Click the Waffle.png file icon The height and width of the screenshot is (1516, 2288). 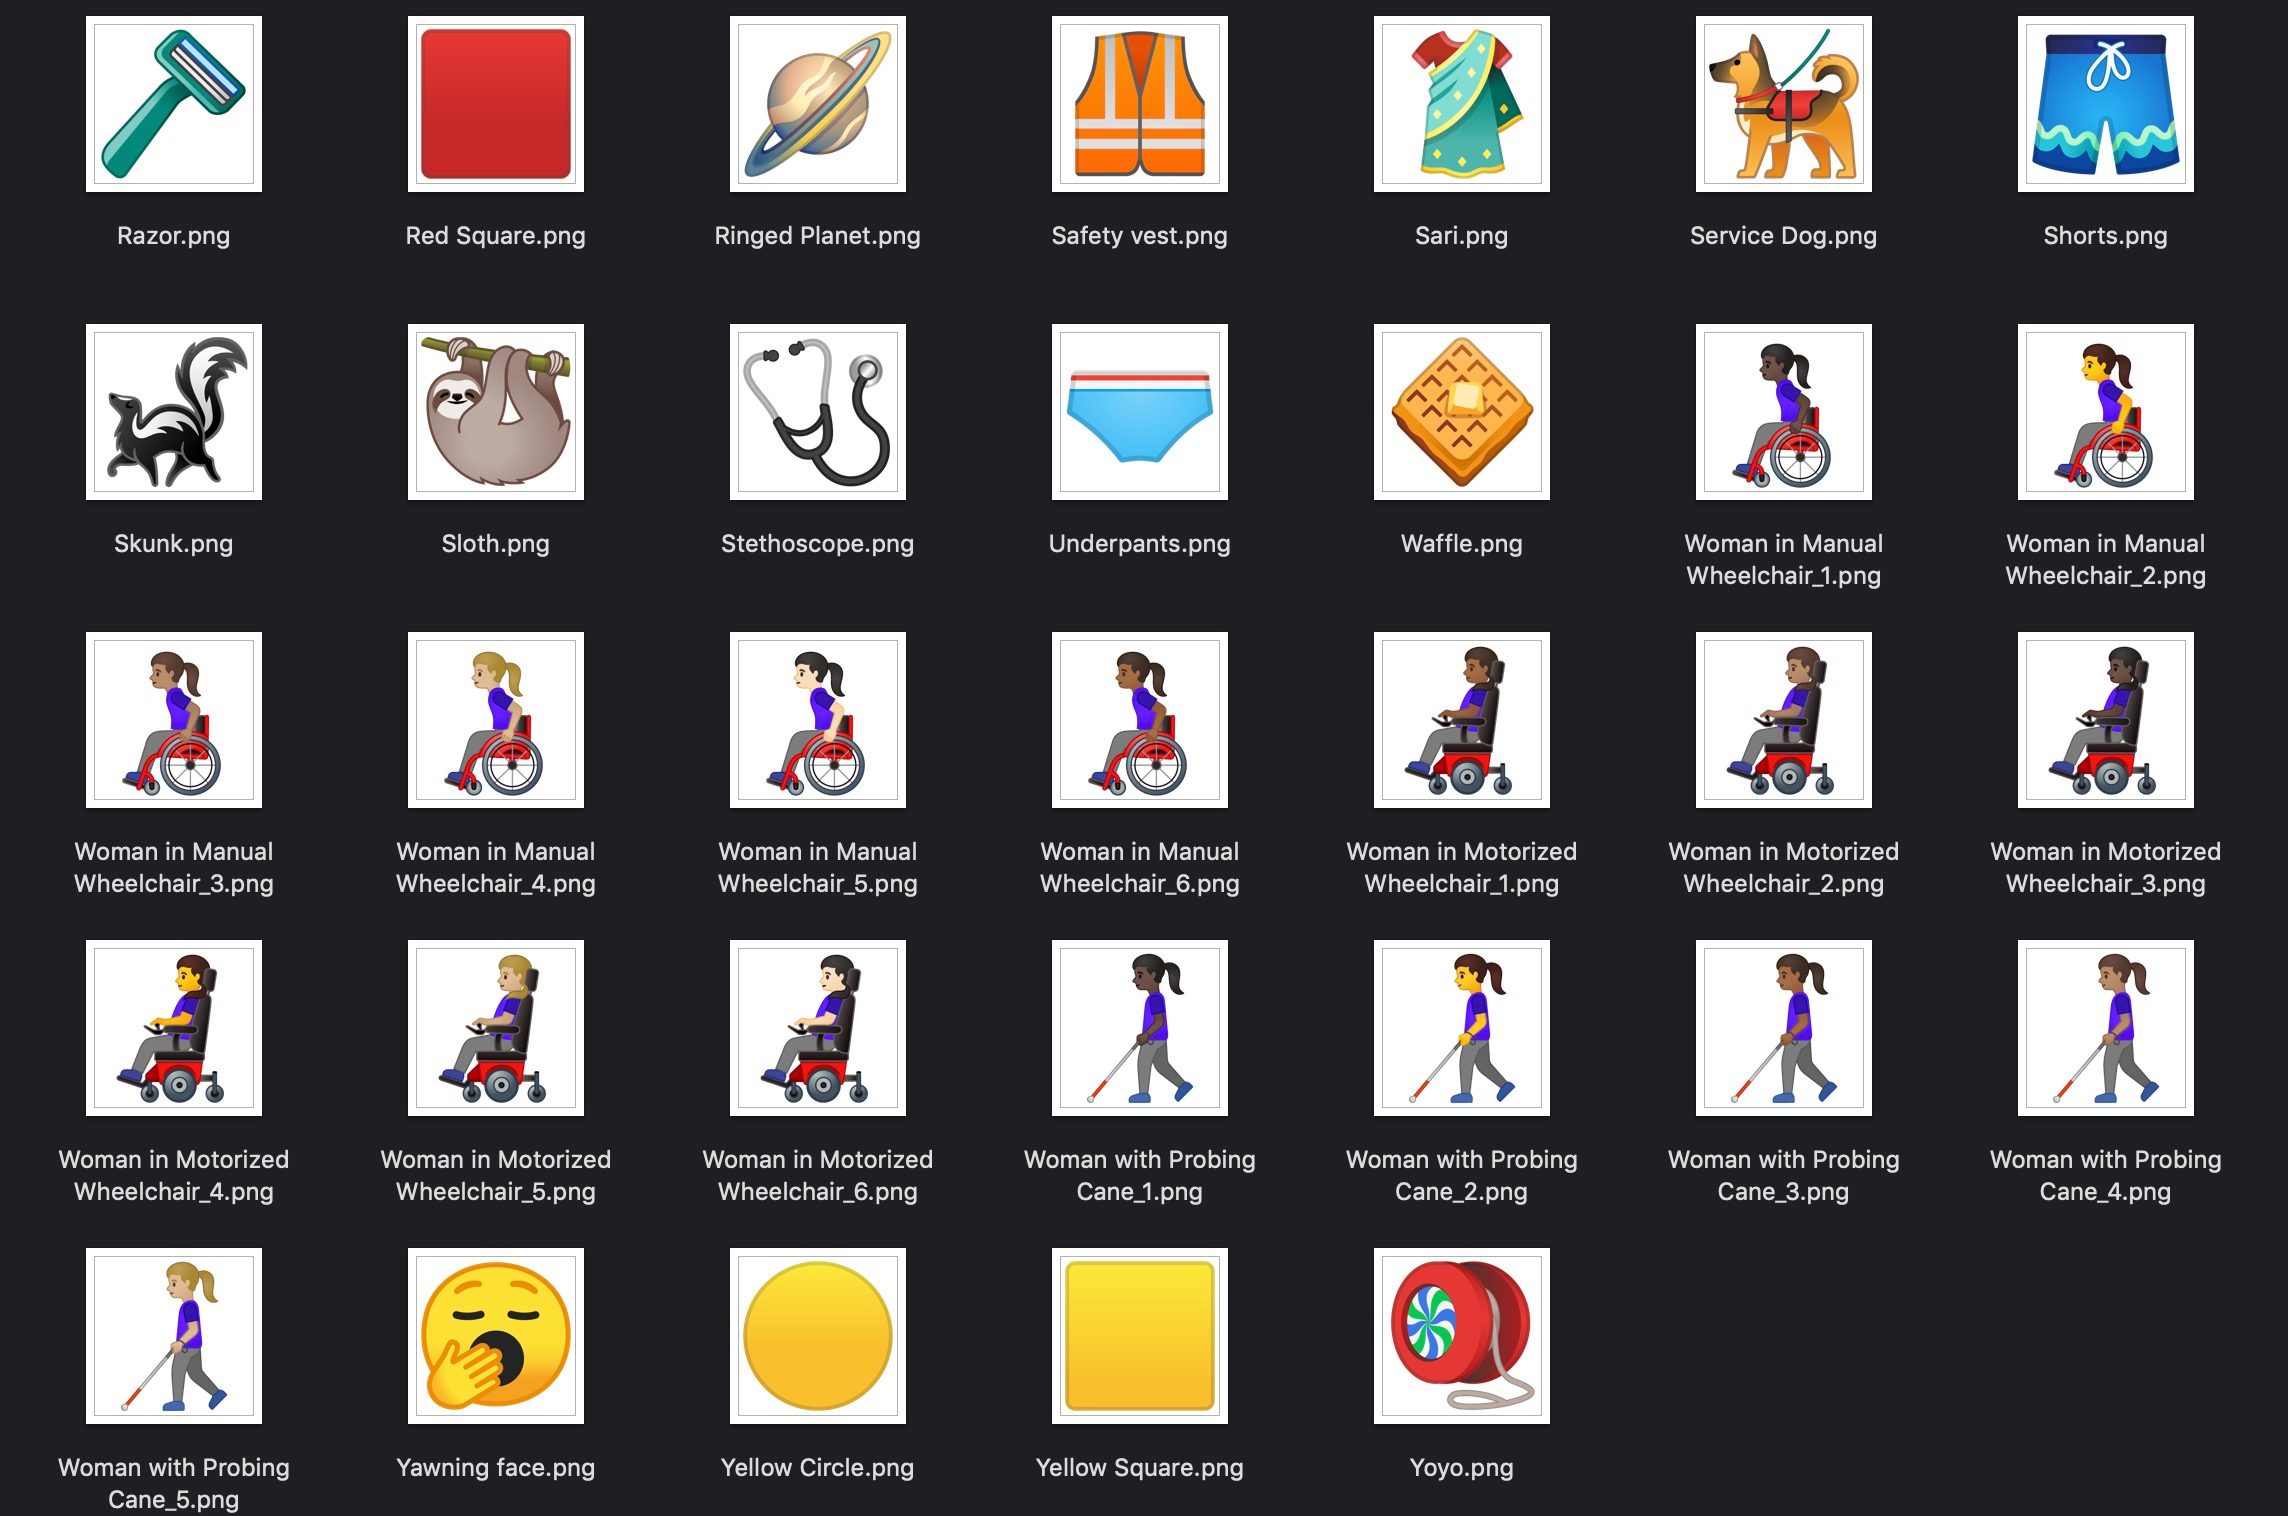[1461, 412]
